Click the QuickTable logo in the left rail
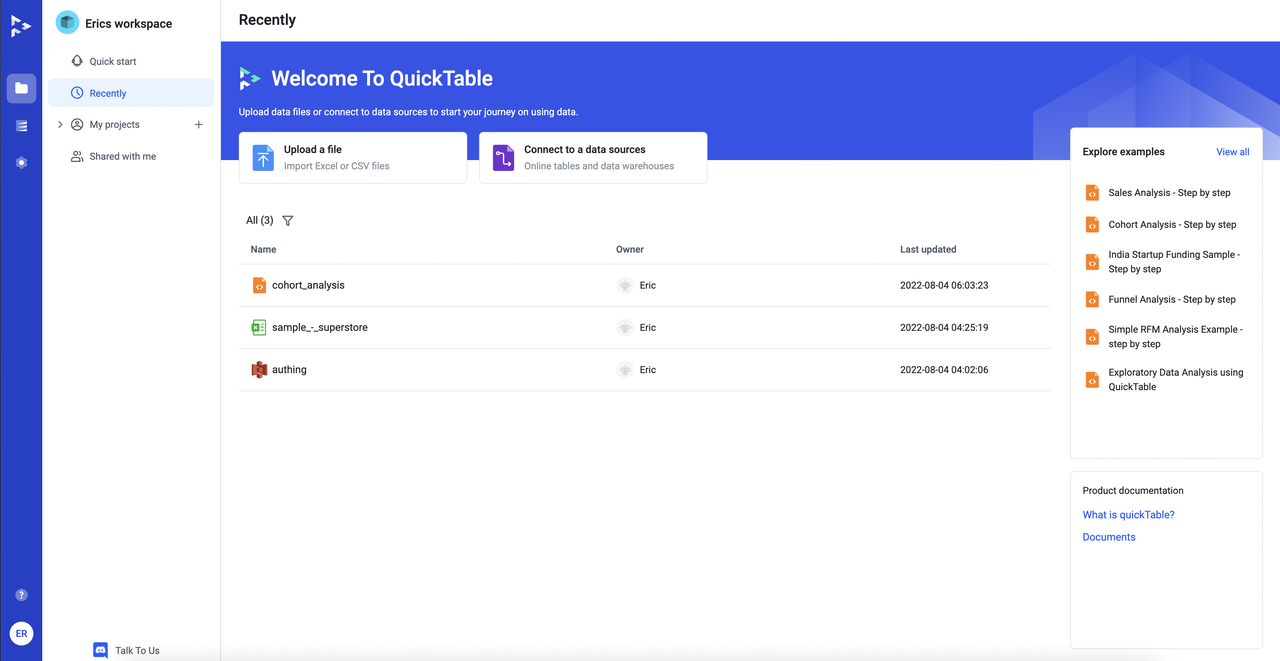This screenshot has height=661, width=1280. click(x=21, y=26)
